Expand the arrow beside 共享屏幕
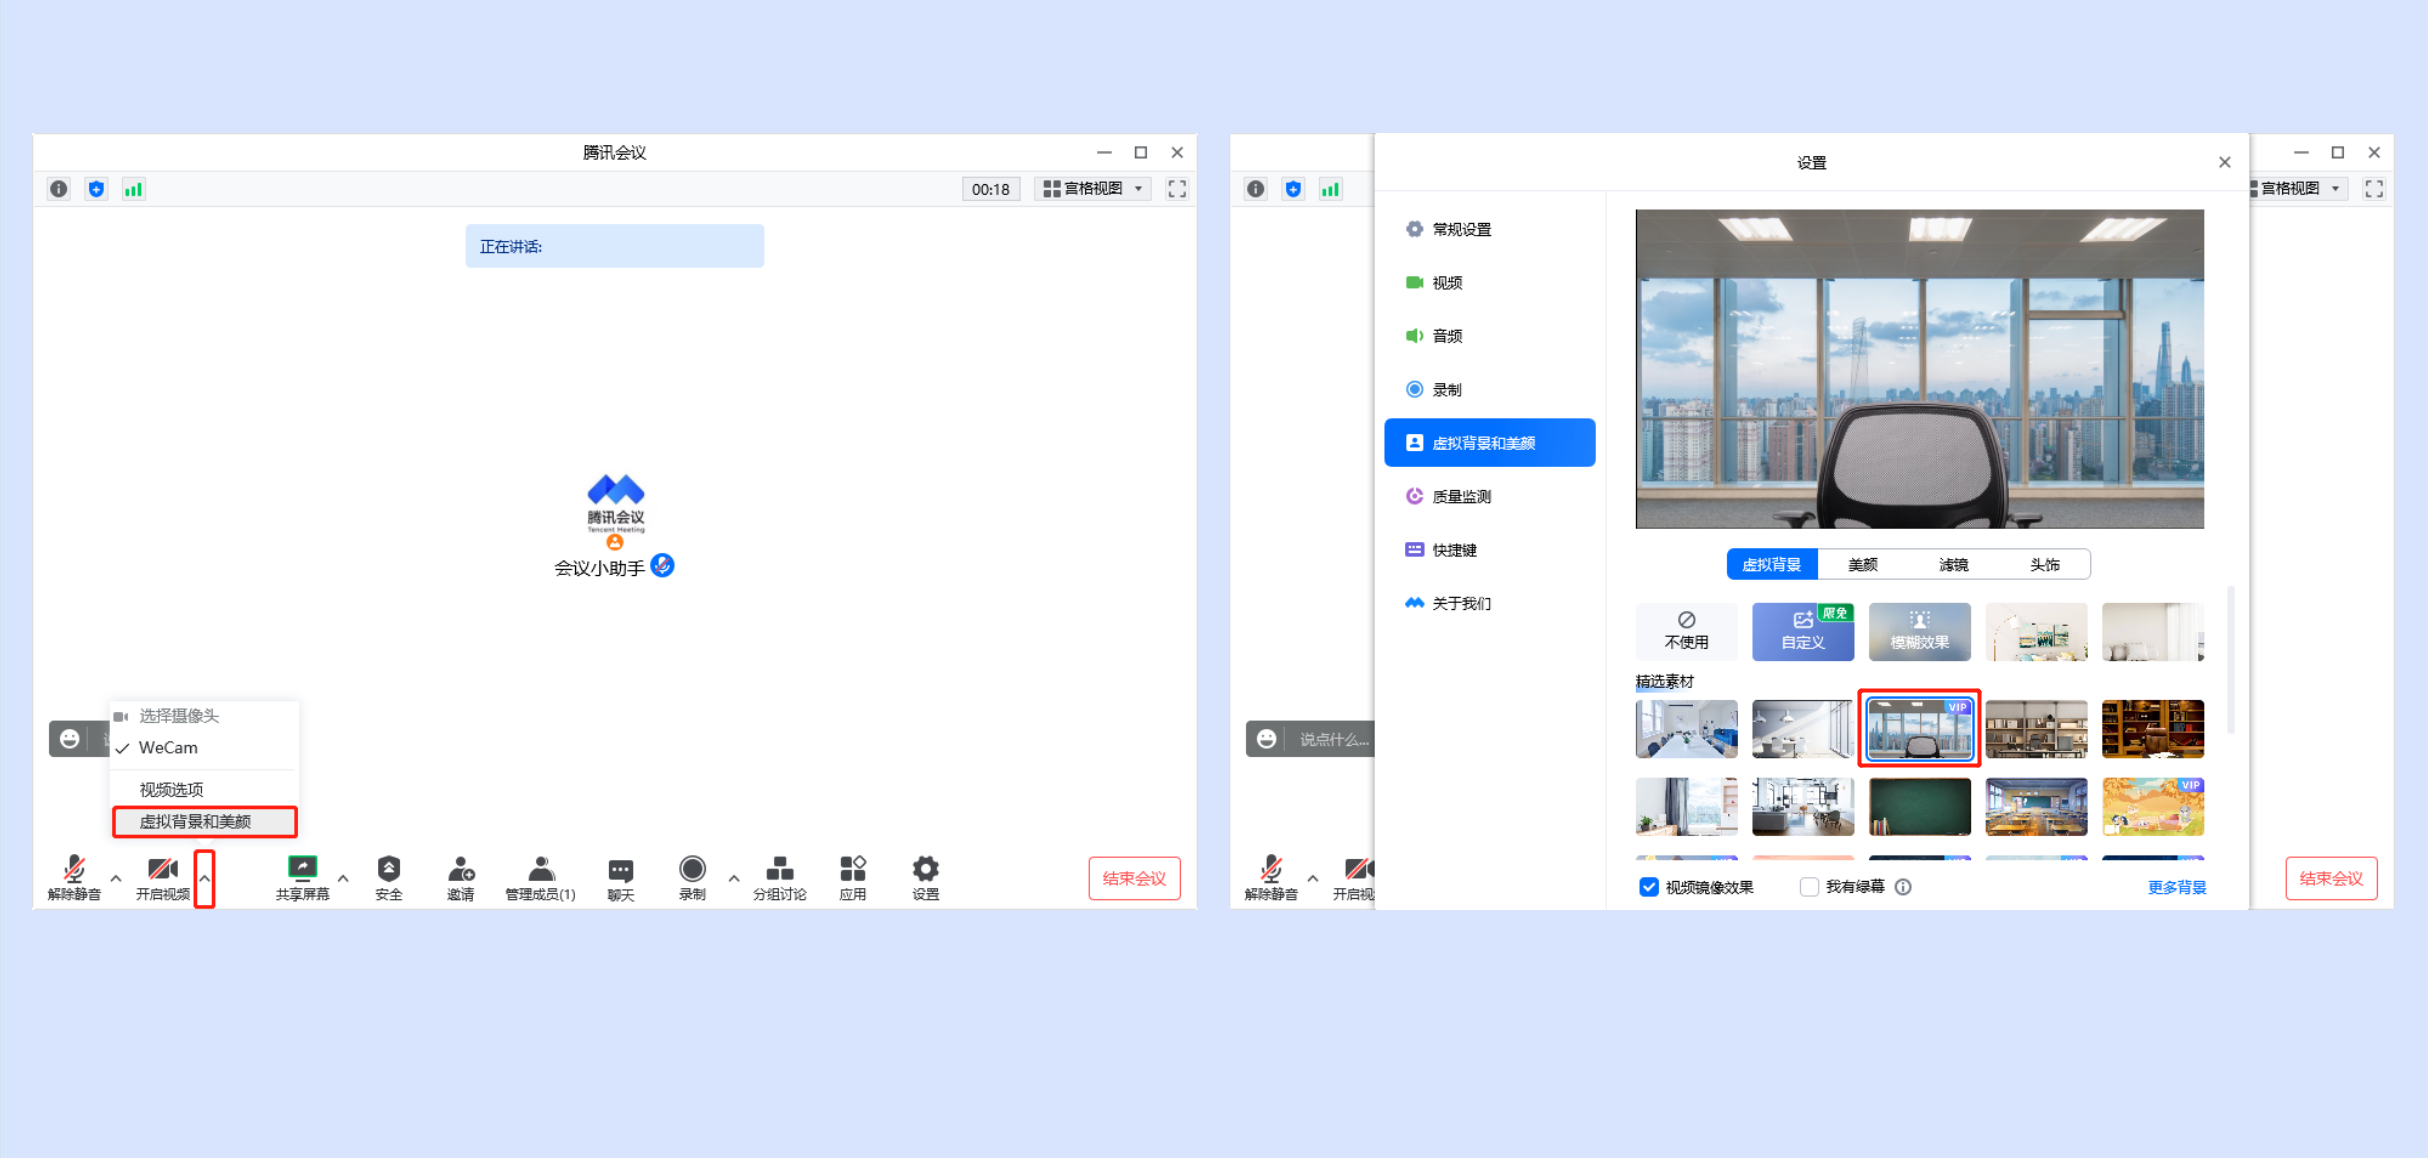Image resolution: width=2428 pixels, height=1158 pixels. [x=343, y=878]
